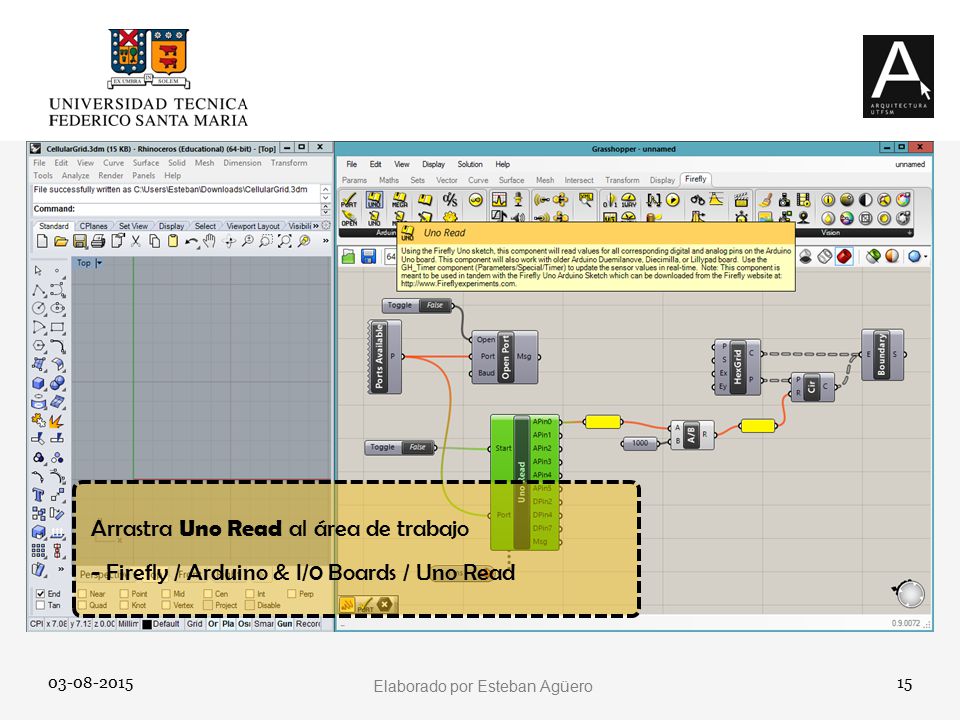Select the Zoom Window tool in Rhino
This screenshot has width=960, height=720.
click(x=266, y=241)
